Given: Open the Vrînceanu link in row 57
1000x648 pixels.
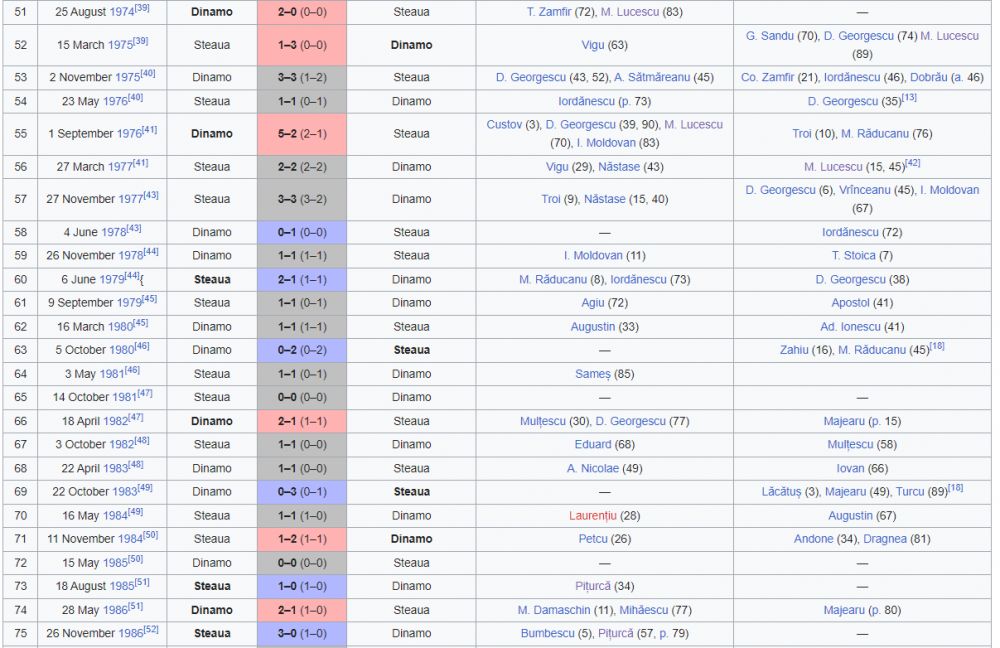Looking at the screenshot, I should 864,190.
